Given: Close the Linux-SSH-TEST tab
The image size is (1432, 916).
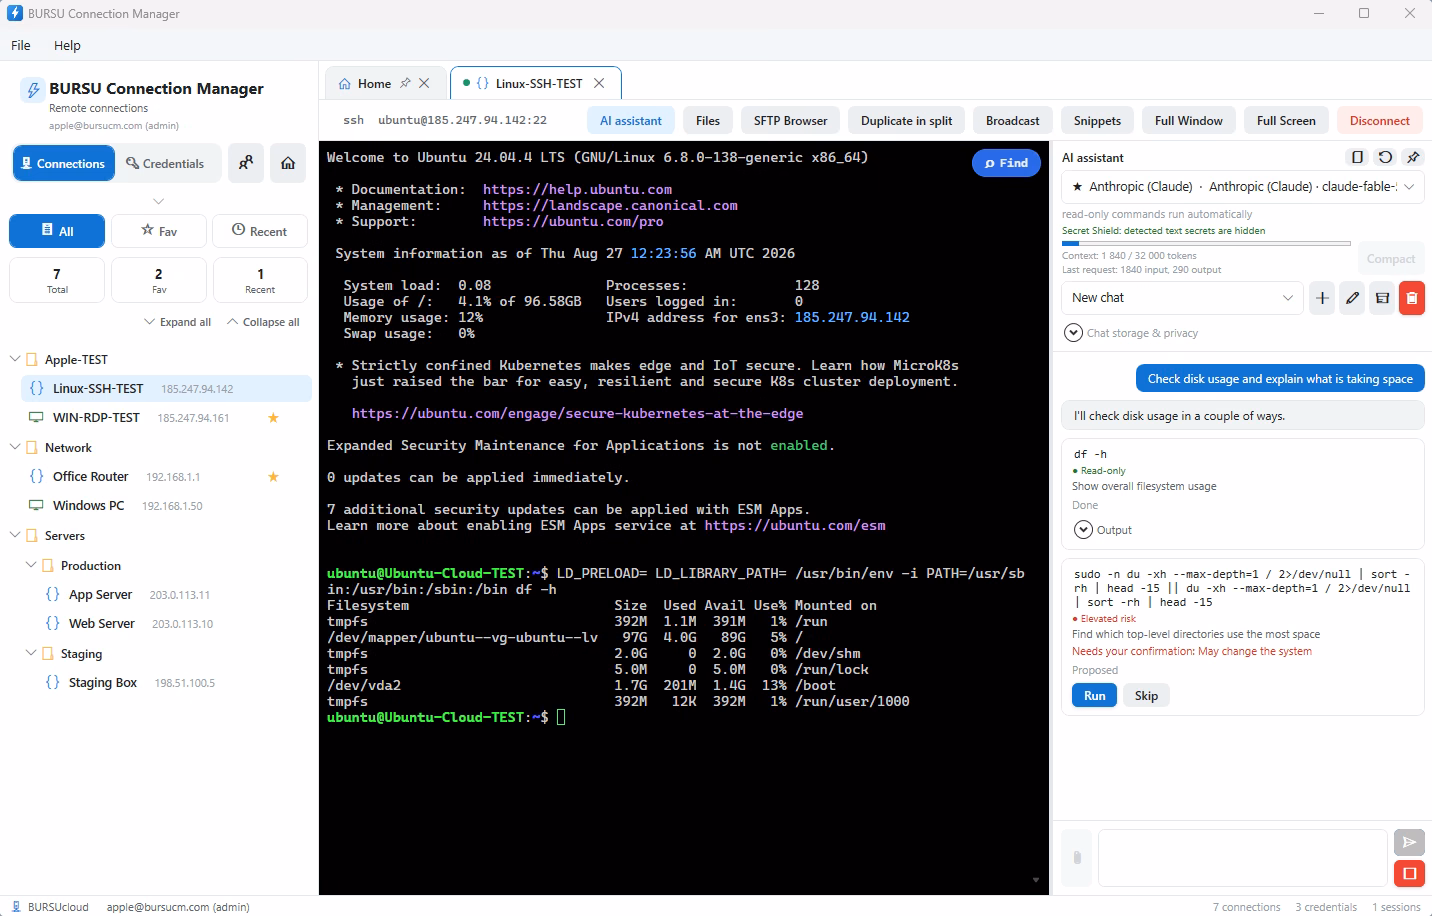Looking at the screenshot, I should 599,83.
